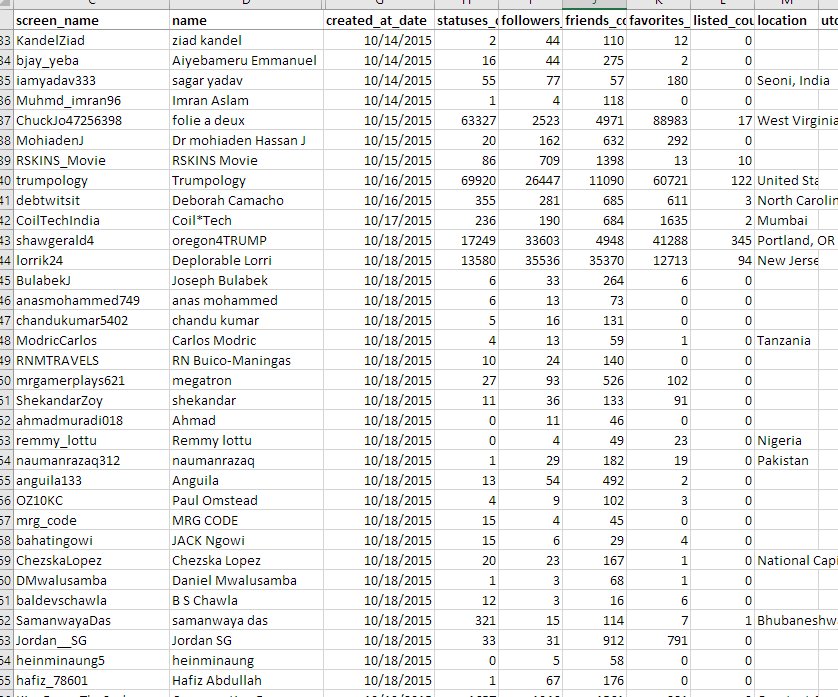The image size is (838, 697).
Task: Select name cell Deplorable Lorri
Action: (246, 260)
